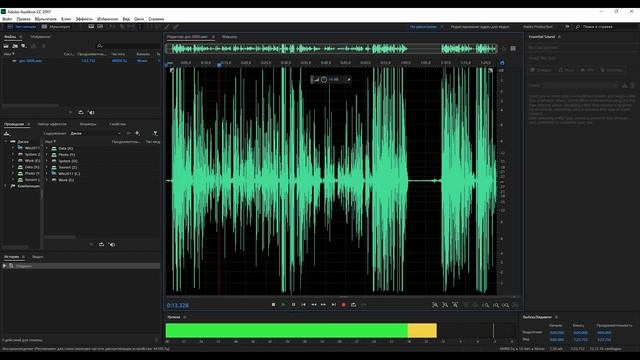Open the Клип menu
The width and height of the screenshot is (640, 360).
pos(66,19)
